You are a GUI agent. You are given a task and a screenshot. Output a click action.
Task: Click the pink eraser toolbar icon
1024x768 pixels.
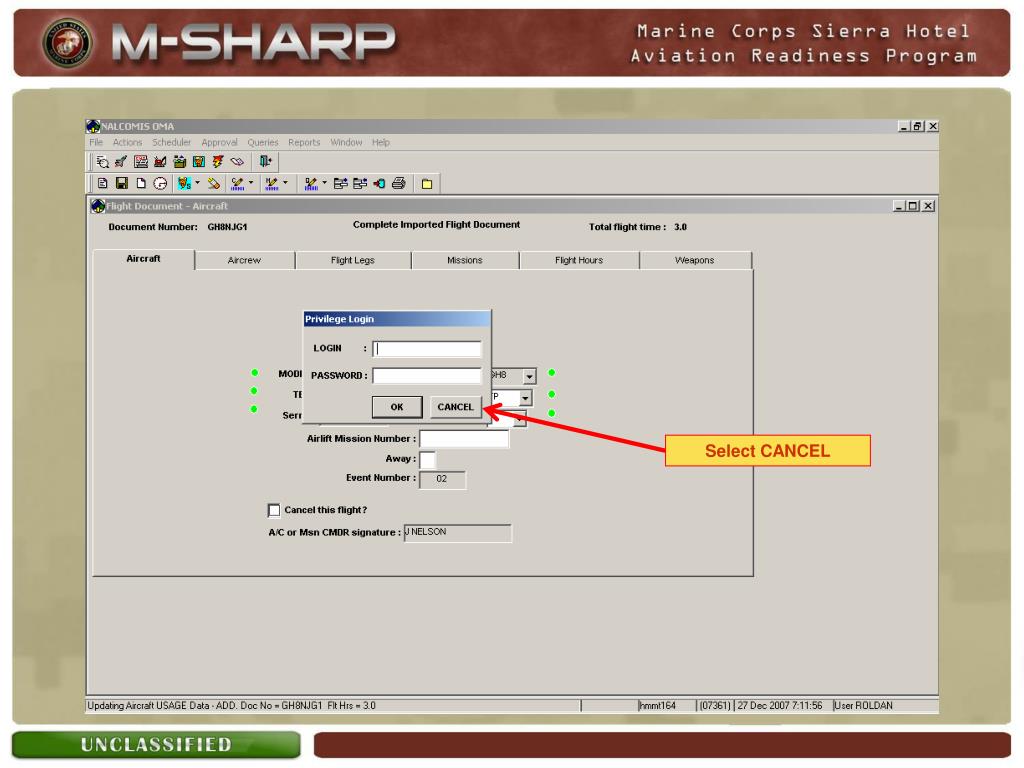(237, 161)
